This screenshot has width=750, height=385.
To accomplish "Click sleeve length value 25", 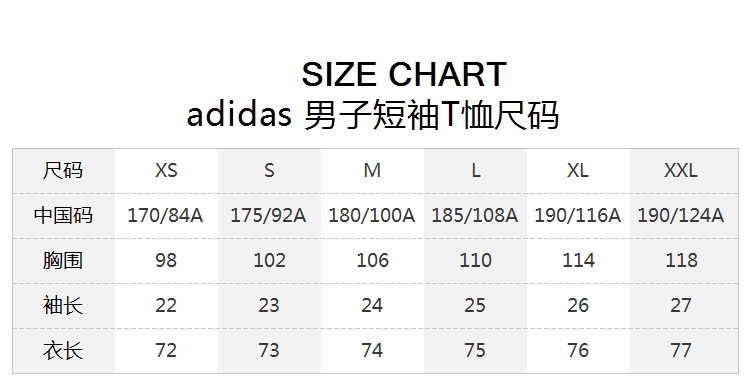I will [475, 305].
